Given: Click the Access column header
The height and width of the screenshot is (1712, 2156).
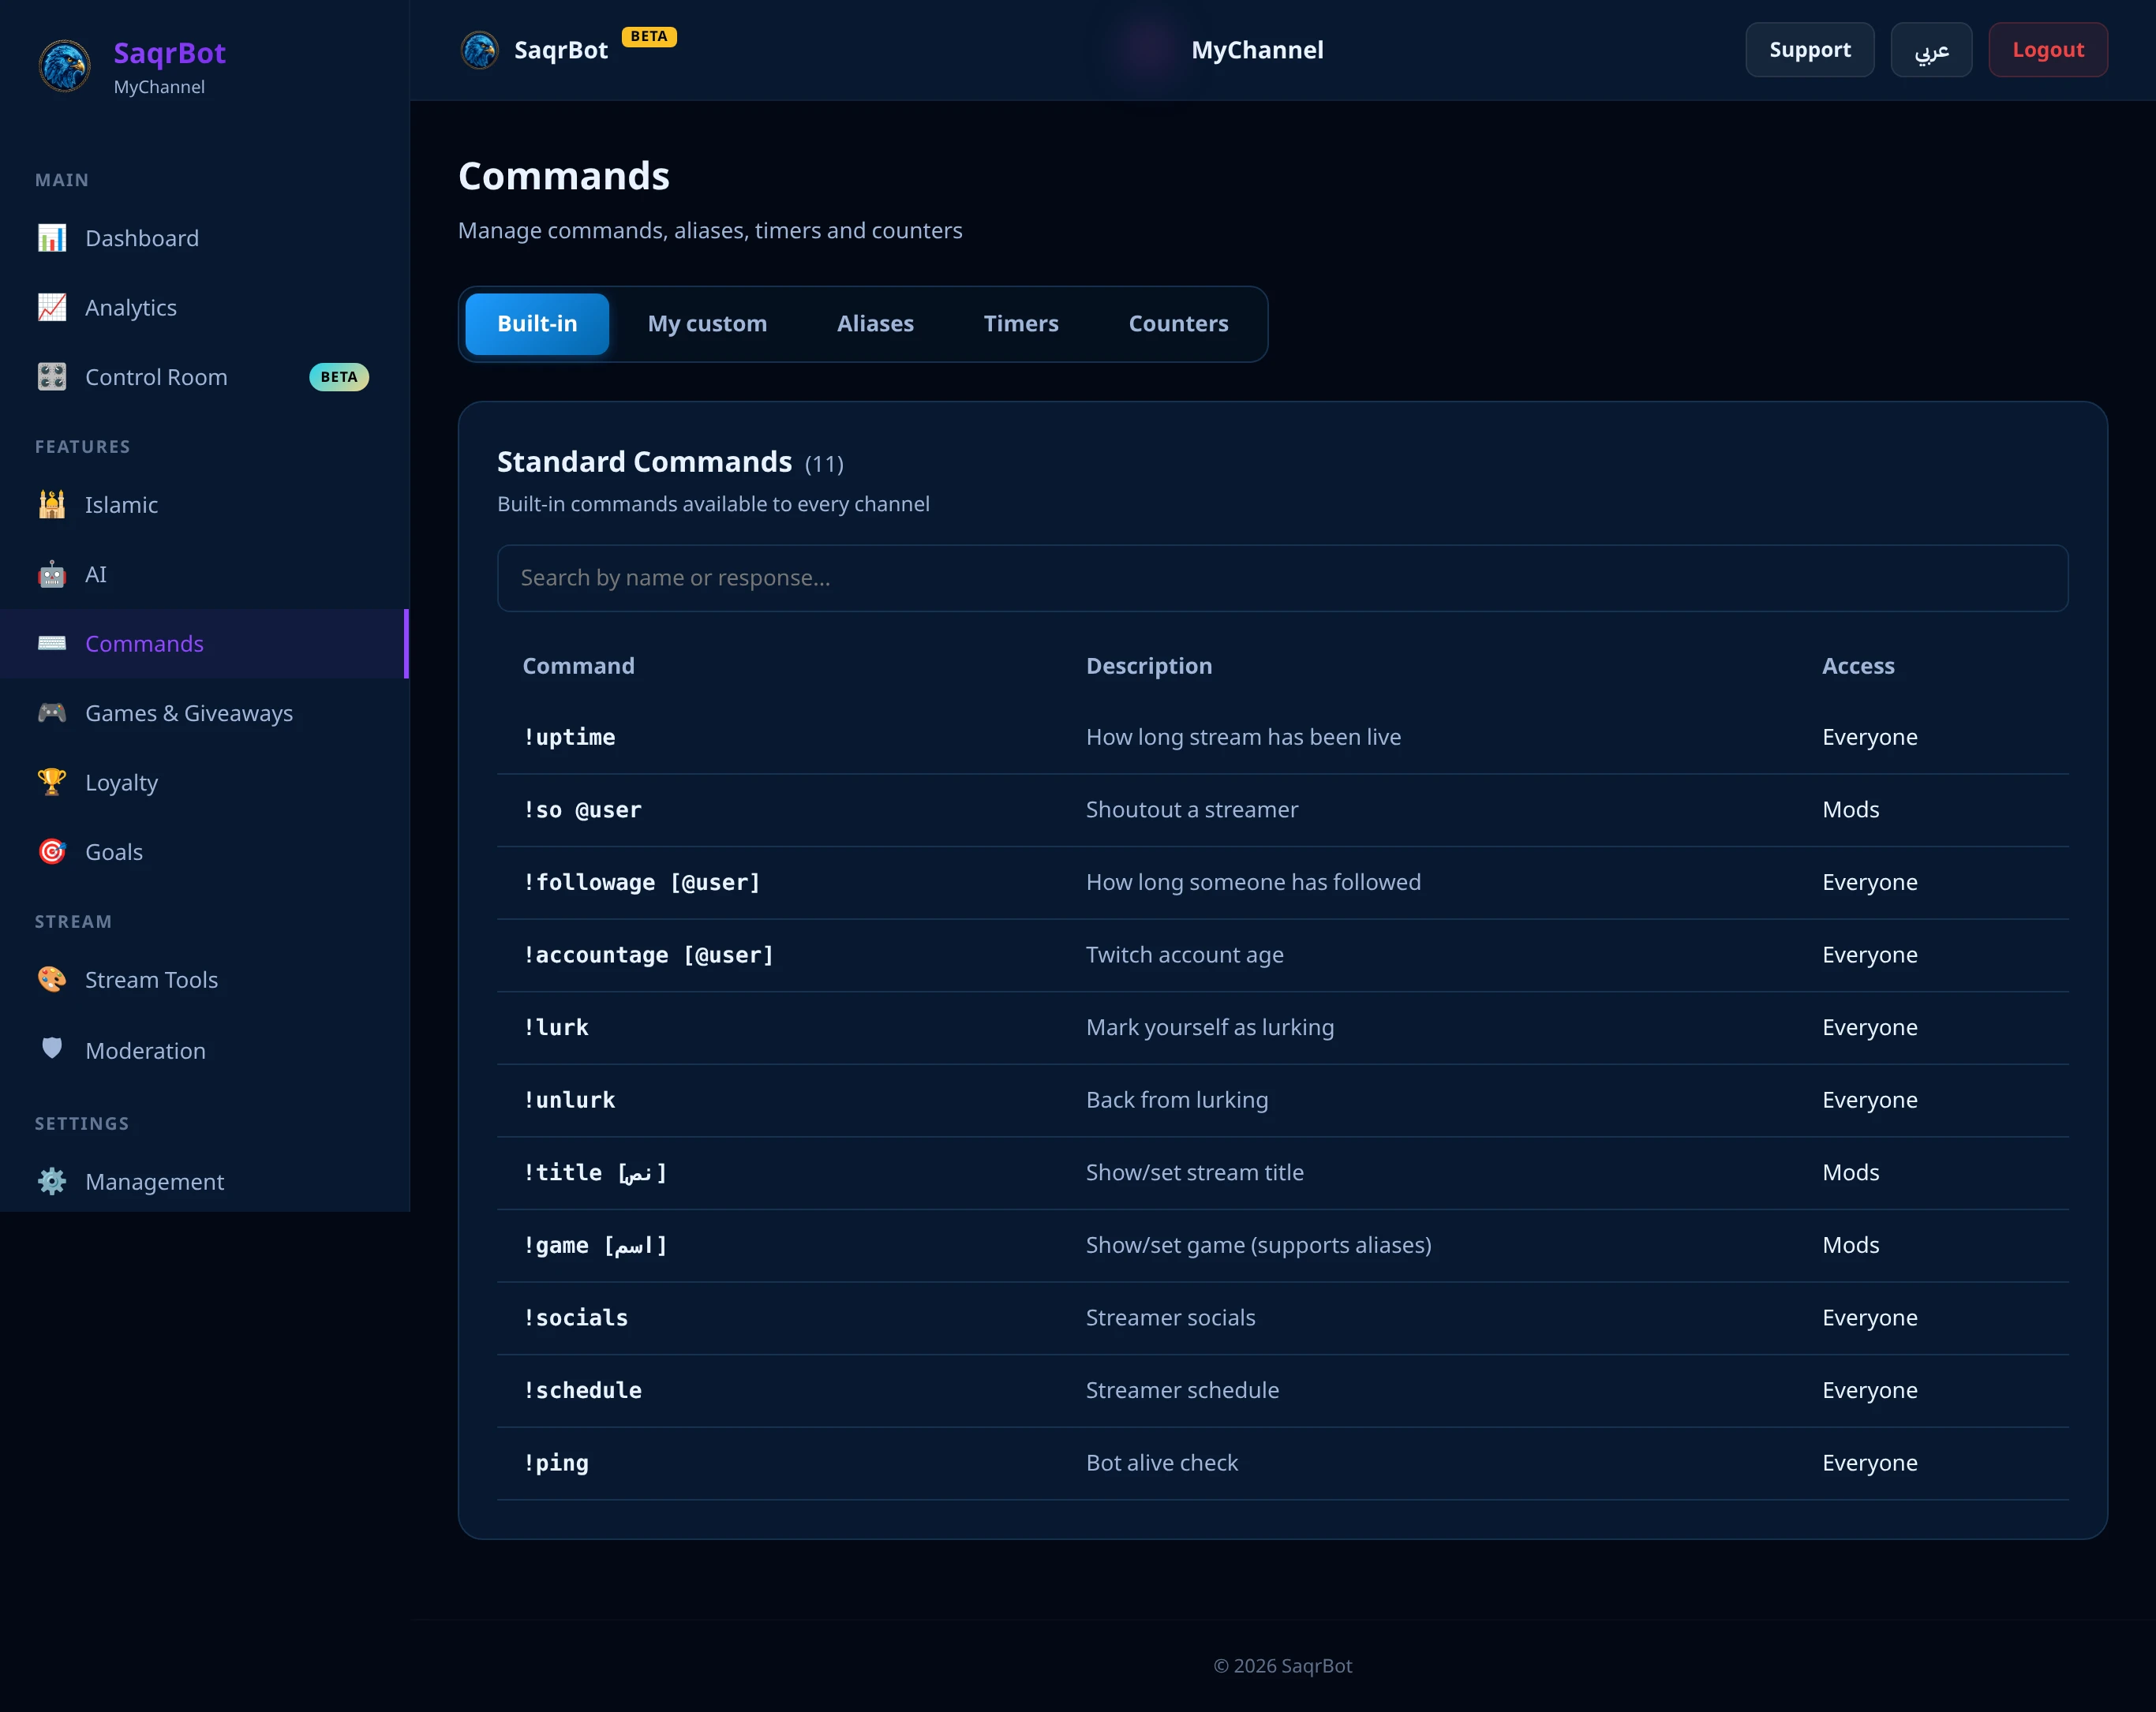Looking at the screenshot, I should click(x=1857, y=666).
